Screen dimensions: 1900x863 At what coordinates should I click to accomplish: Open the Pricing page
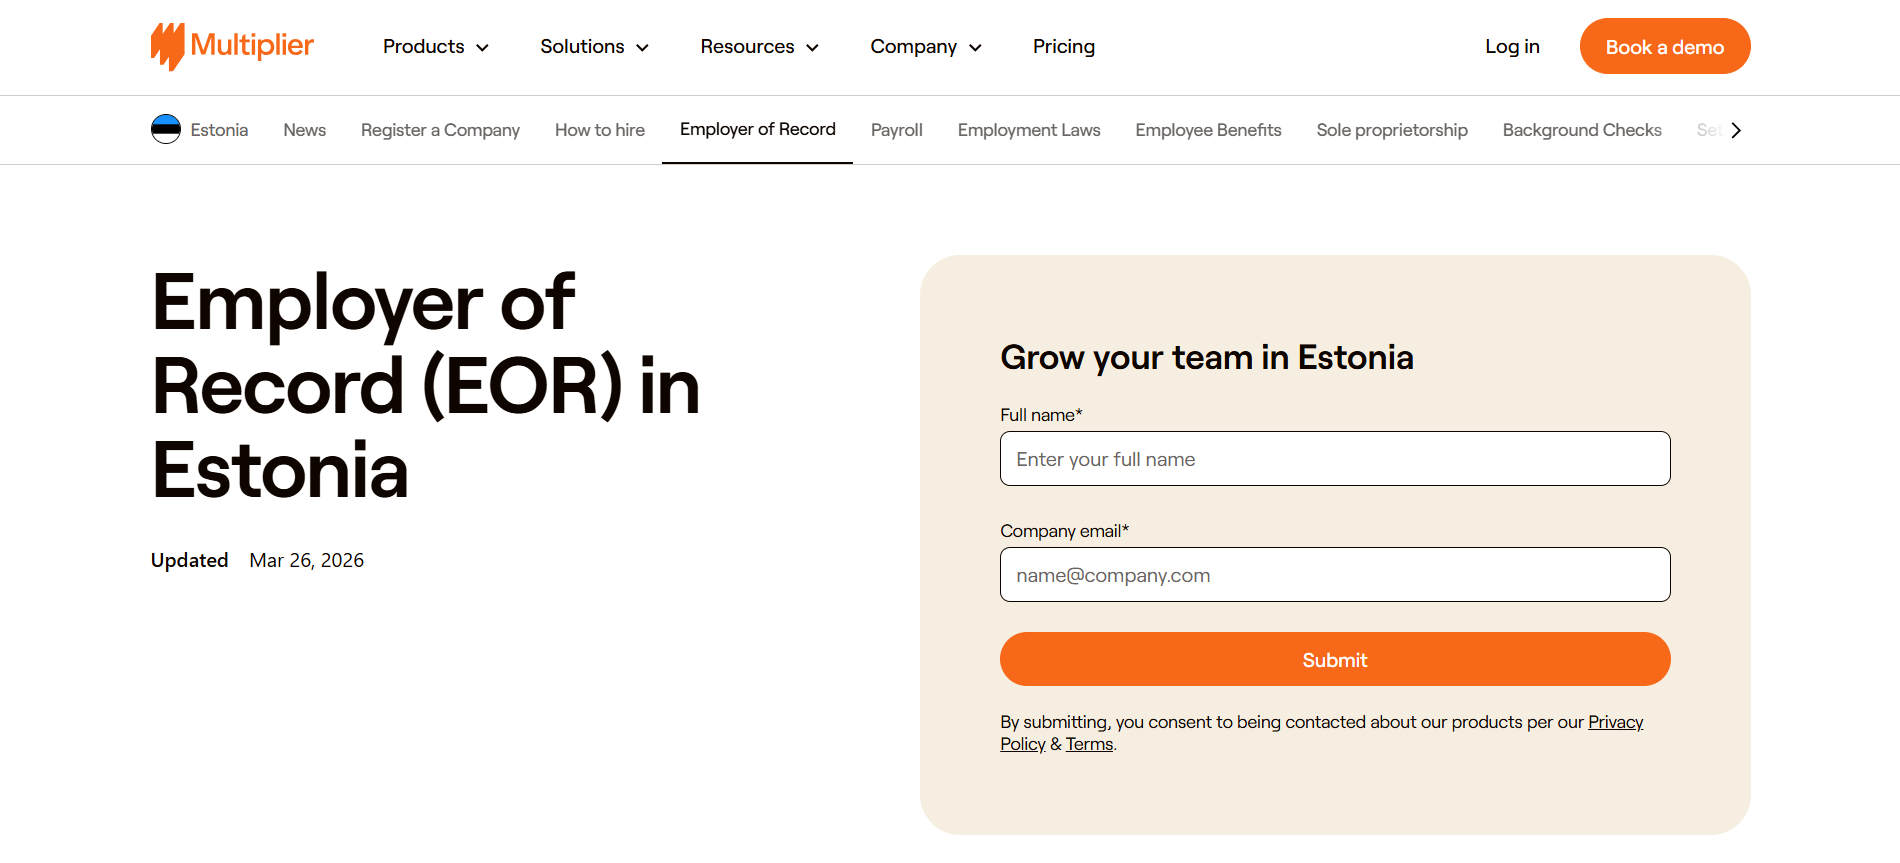click(x=1064, y=47)
